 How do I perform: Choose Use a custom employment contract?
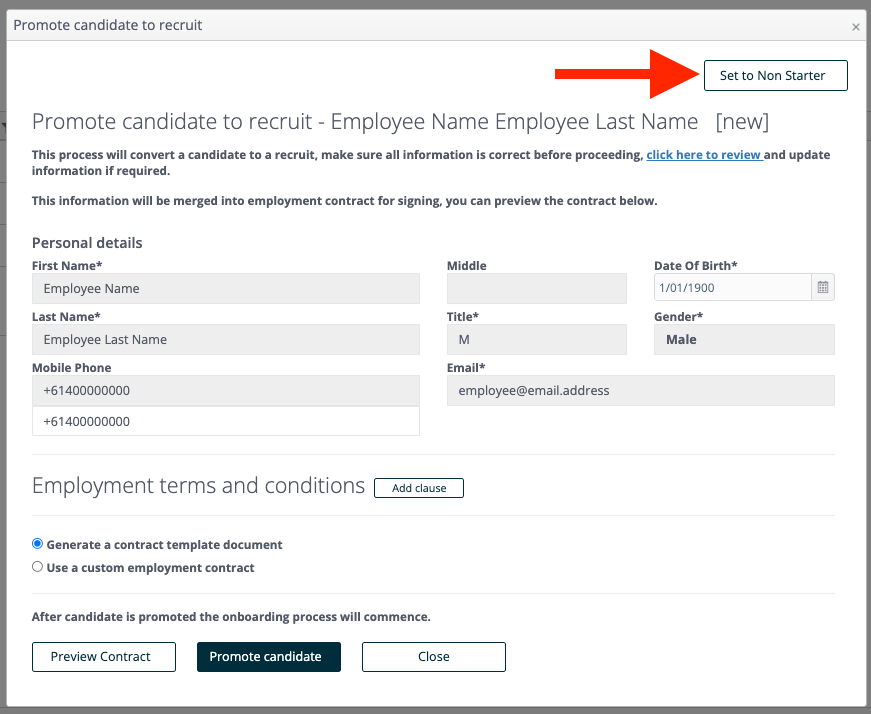37,567
